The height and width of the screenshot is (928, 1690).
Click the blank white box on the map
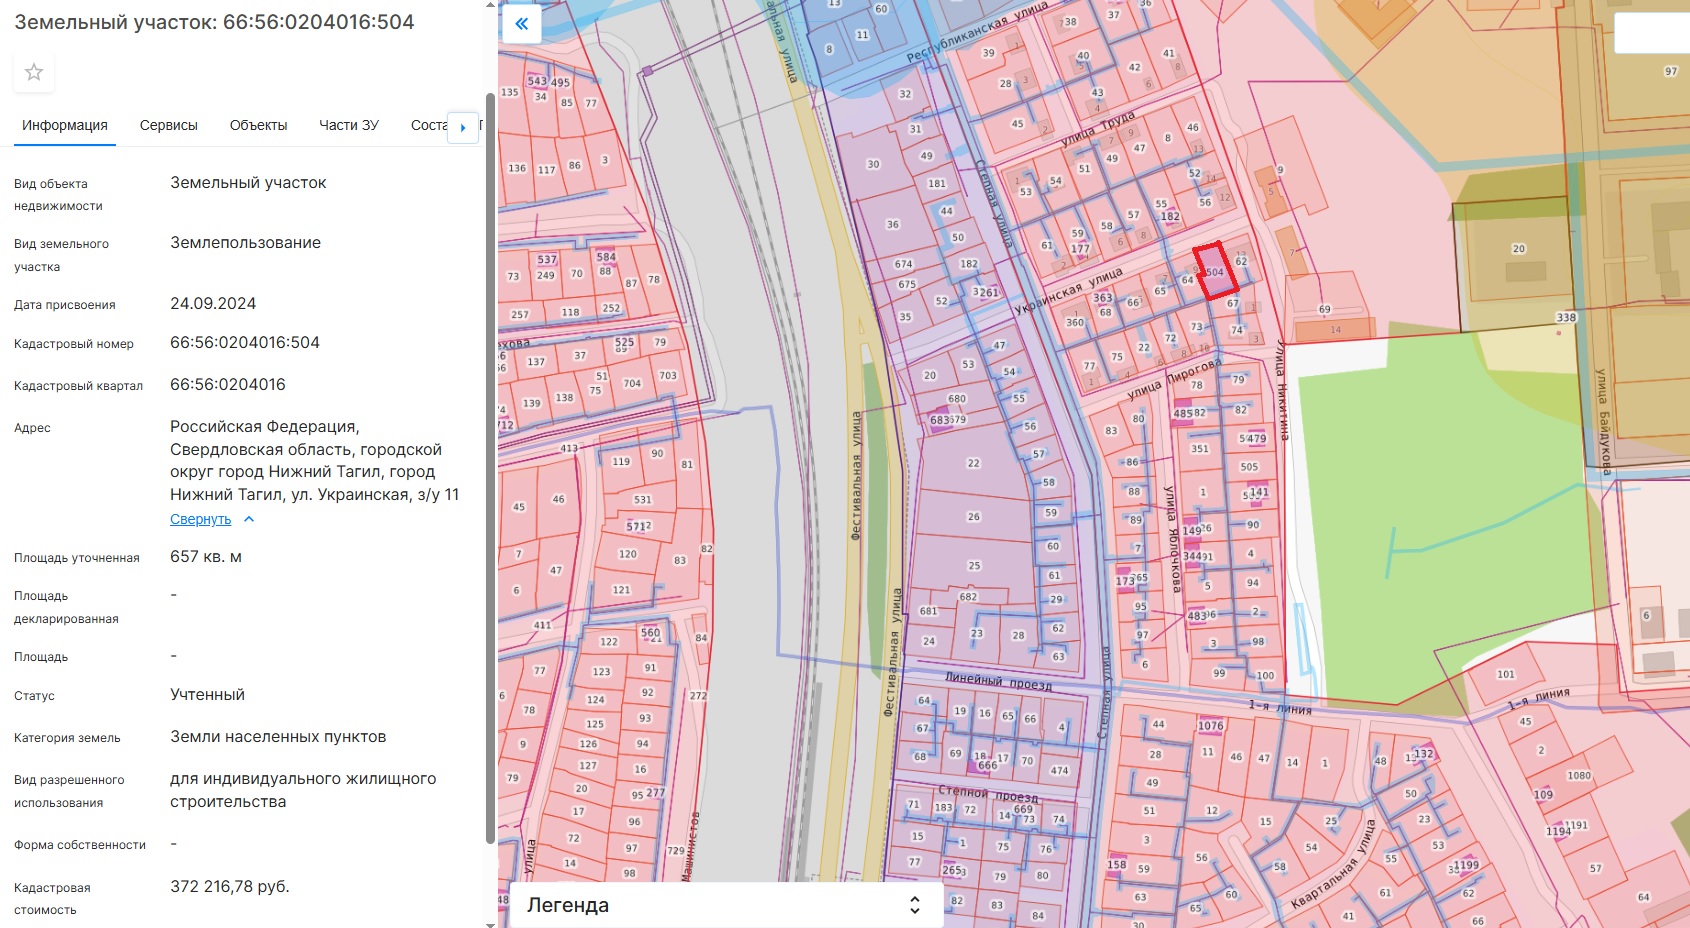1651,33
